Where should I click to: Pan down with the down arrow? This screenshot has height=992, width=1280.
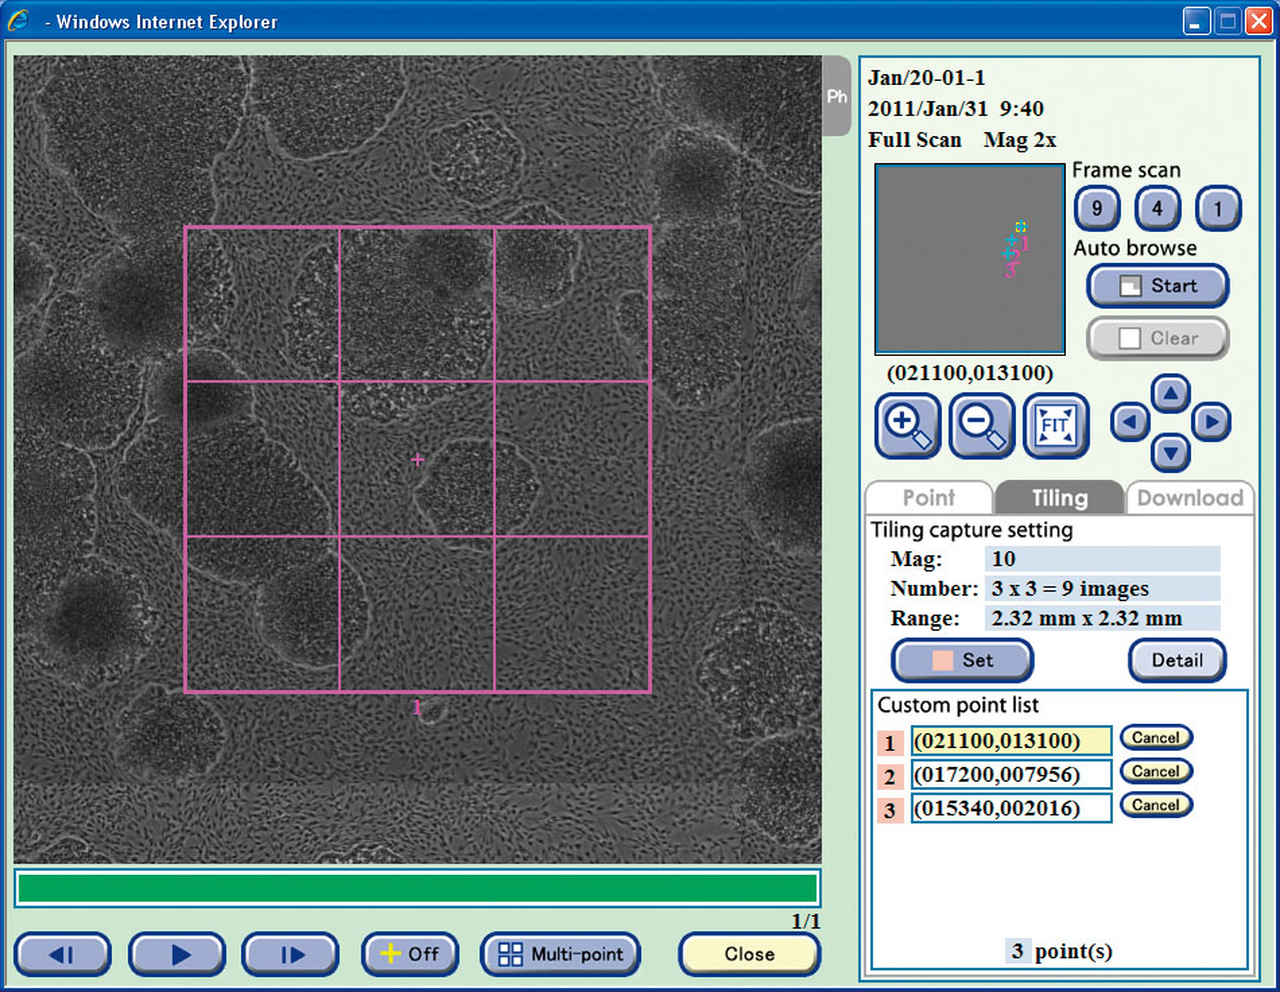point(1170,454)
